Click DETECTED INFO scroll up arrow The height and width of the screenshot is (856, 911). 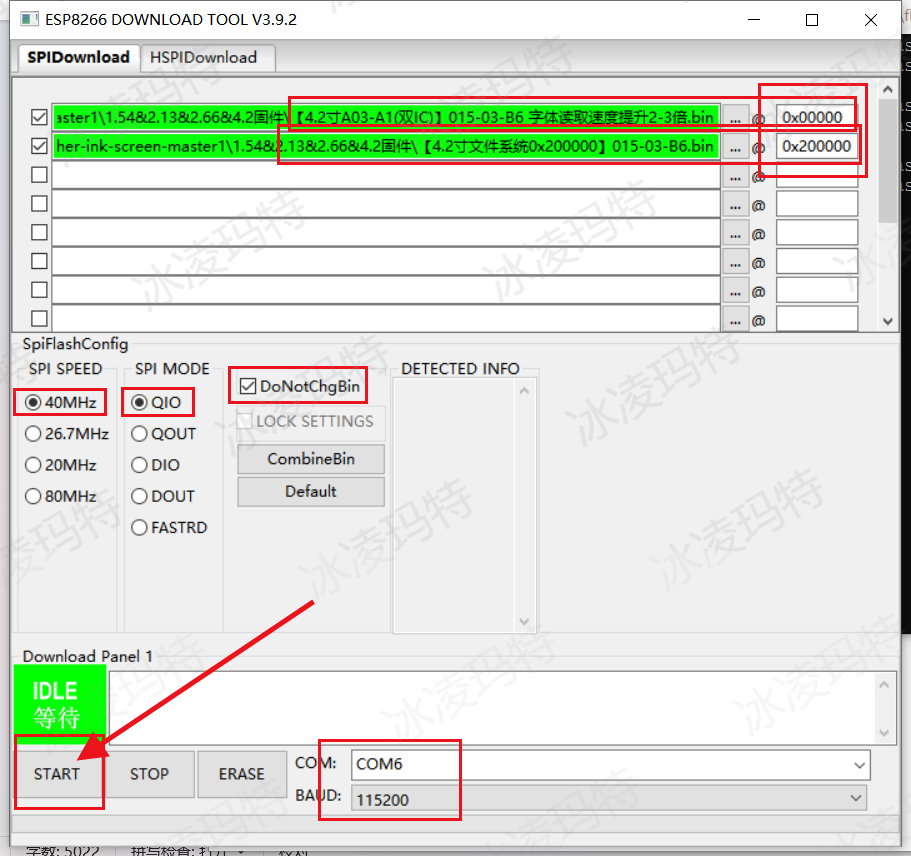pyautogui.click(x=524, y=391)
